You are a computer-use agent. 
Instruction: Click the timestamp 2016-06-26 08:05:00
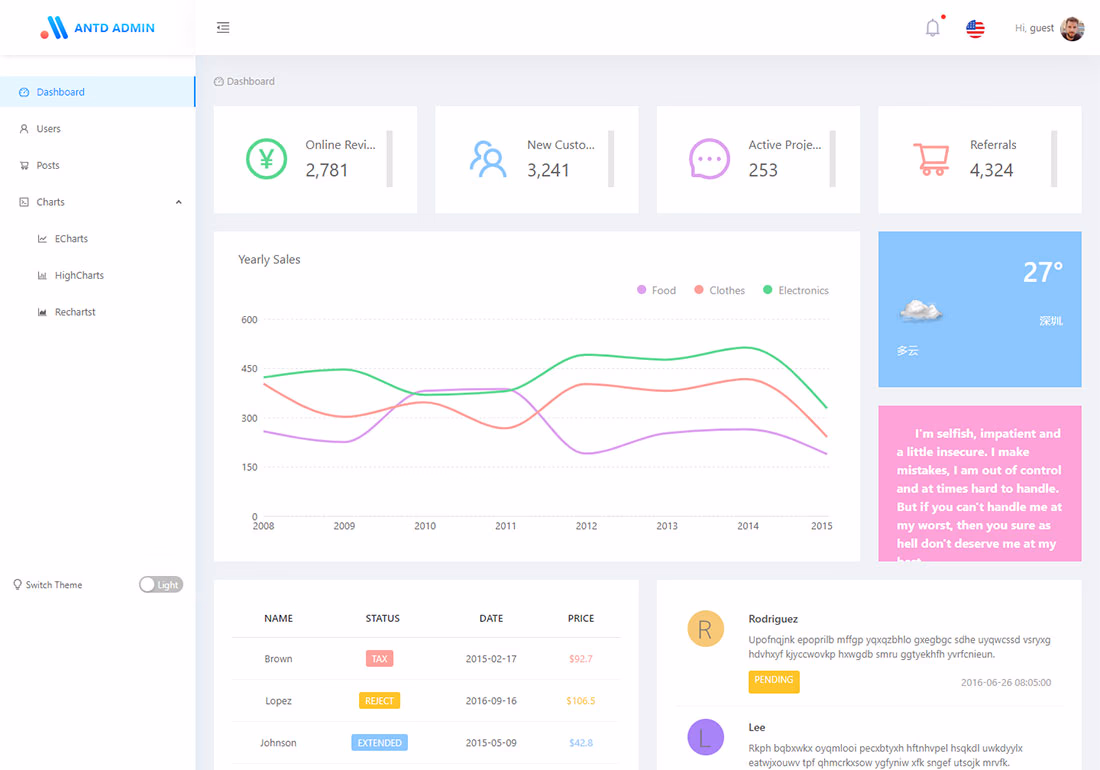(1006, 682)
